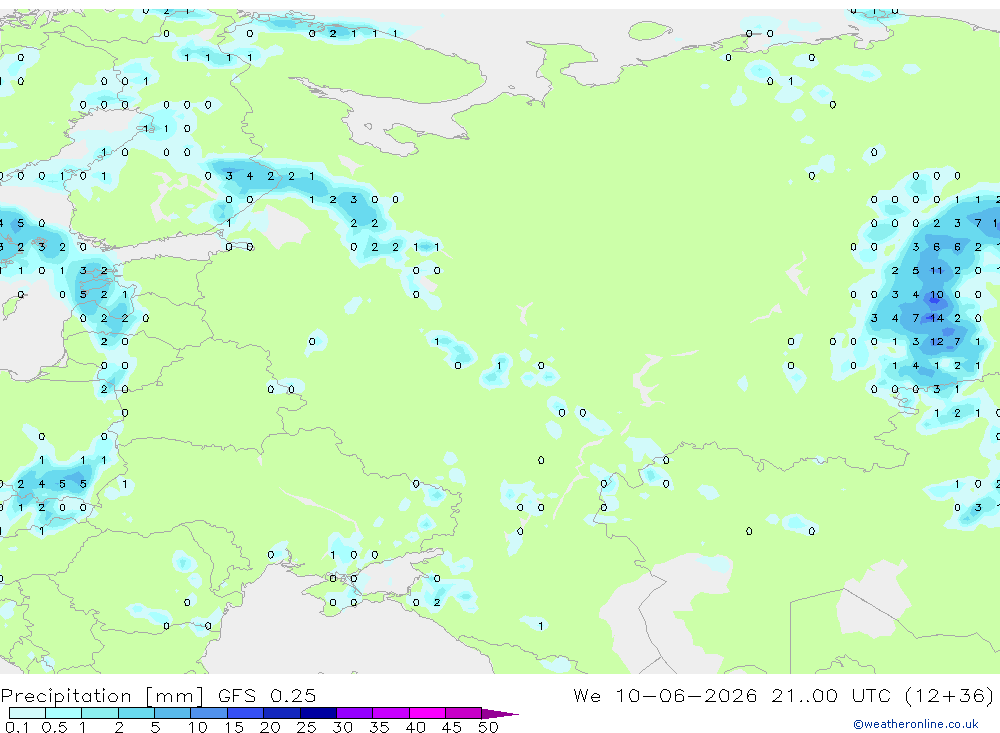Click the 20–25 mm dark navy legend swatch
1000x733 pixels.
coord(282,713)
